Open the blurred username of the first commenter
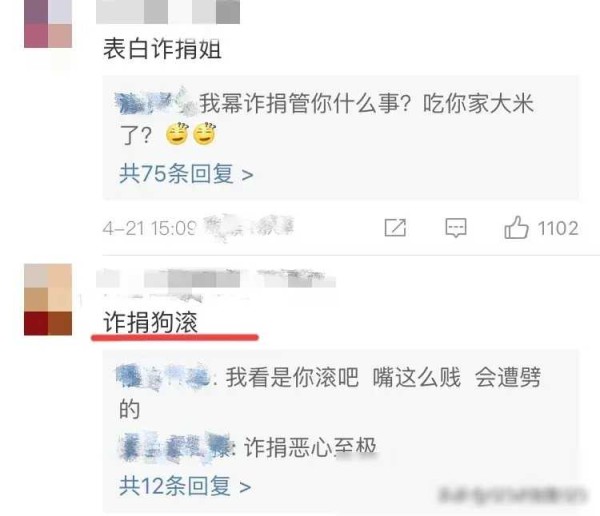This screenshot has width=600, height=516. tap(168, 11)
